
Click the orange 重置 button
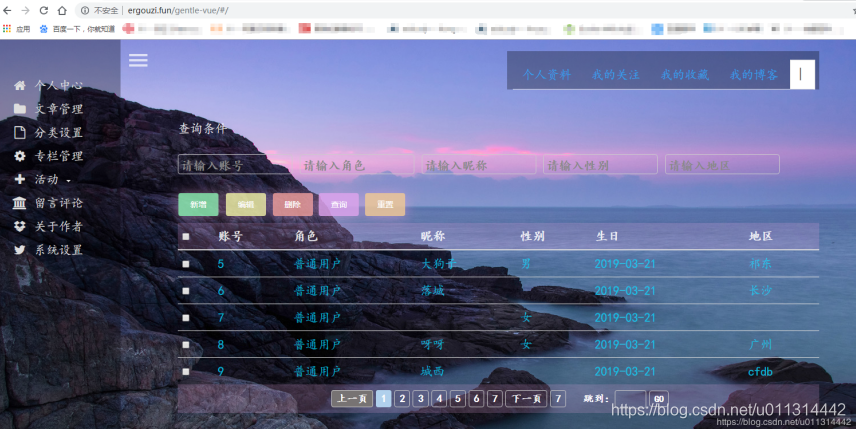[x=385, y=205]
